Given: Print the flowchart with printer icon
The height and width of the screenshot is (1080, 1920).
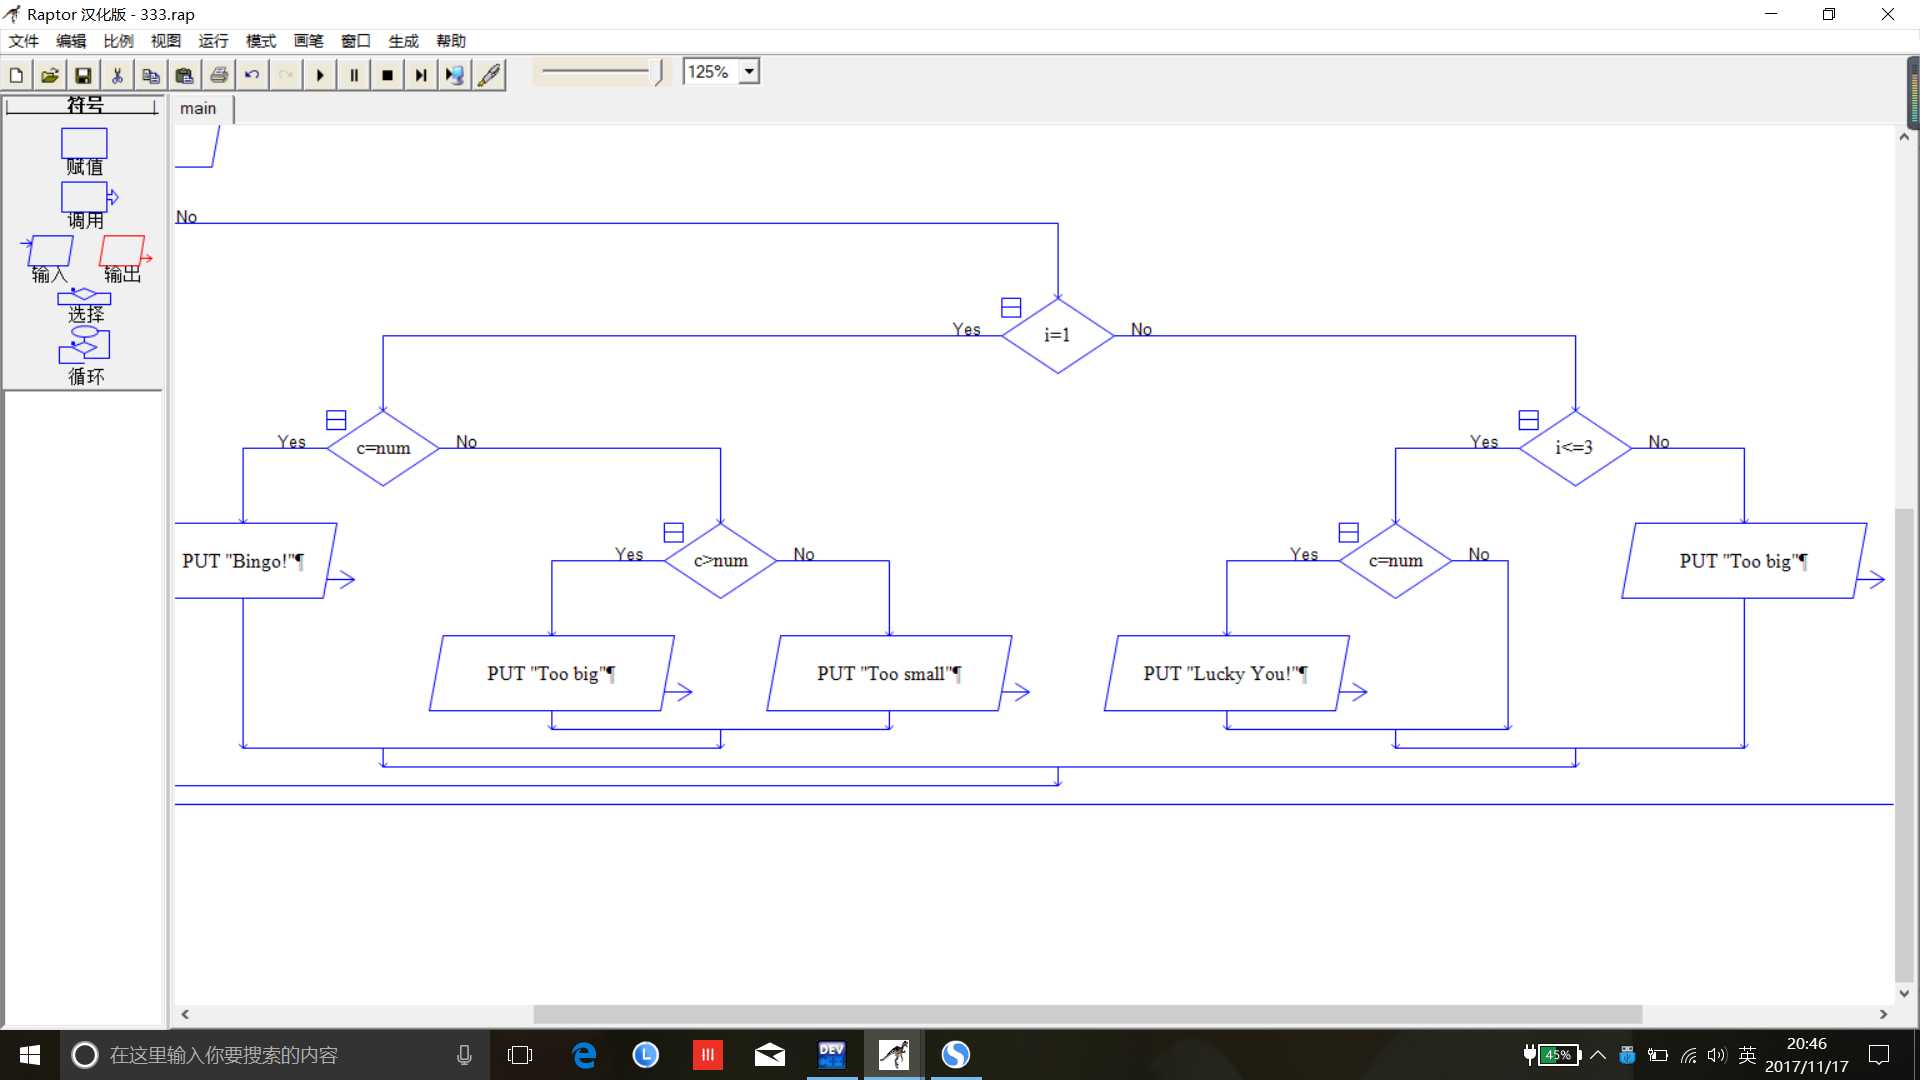Looking at the screenshot, I should [219, 75].
